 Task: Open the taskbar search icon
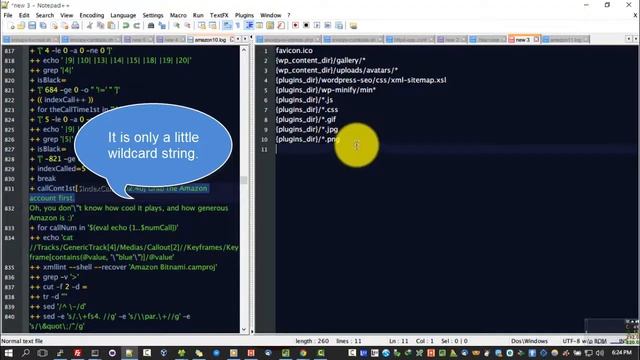pos(26,353)
